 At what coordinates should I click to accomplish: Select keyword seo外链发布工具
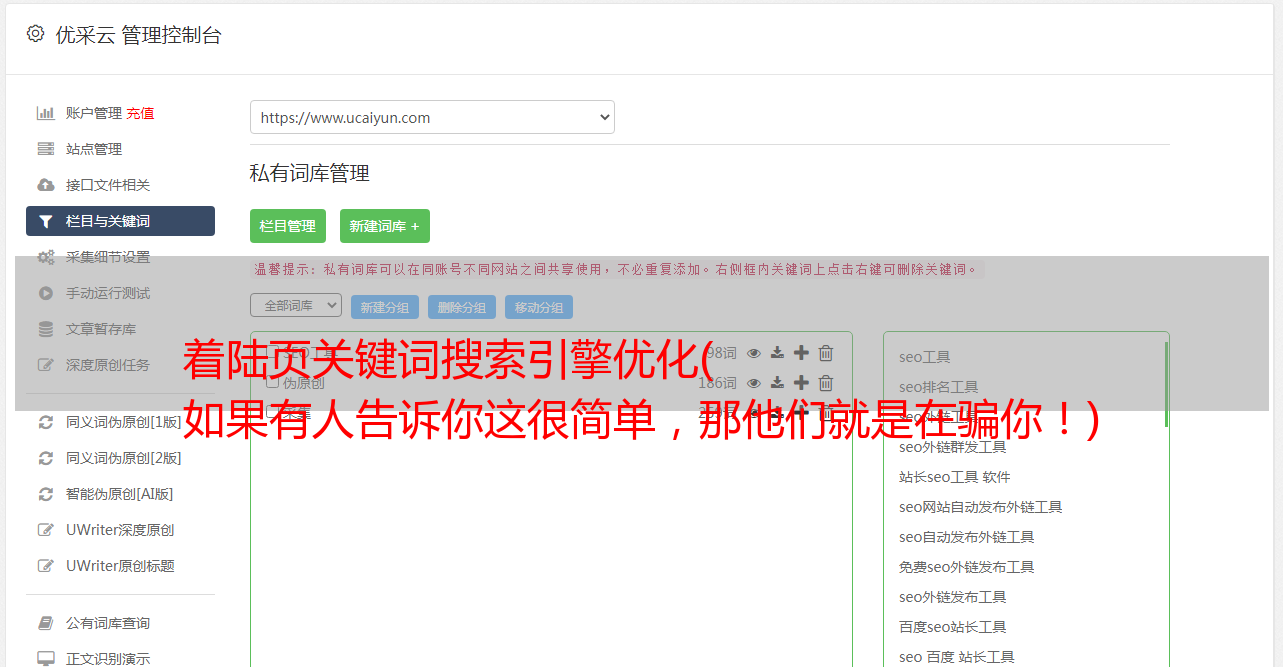point(953,597)
